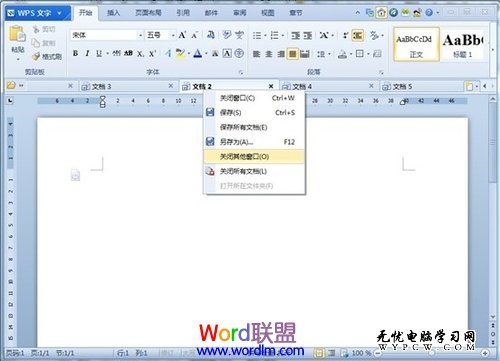Align text right

tap(281, 54)
